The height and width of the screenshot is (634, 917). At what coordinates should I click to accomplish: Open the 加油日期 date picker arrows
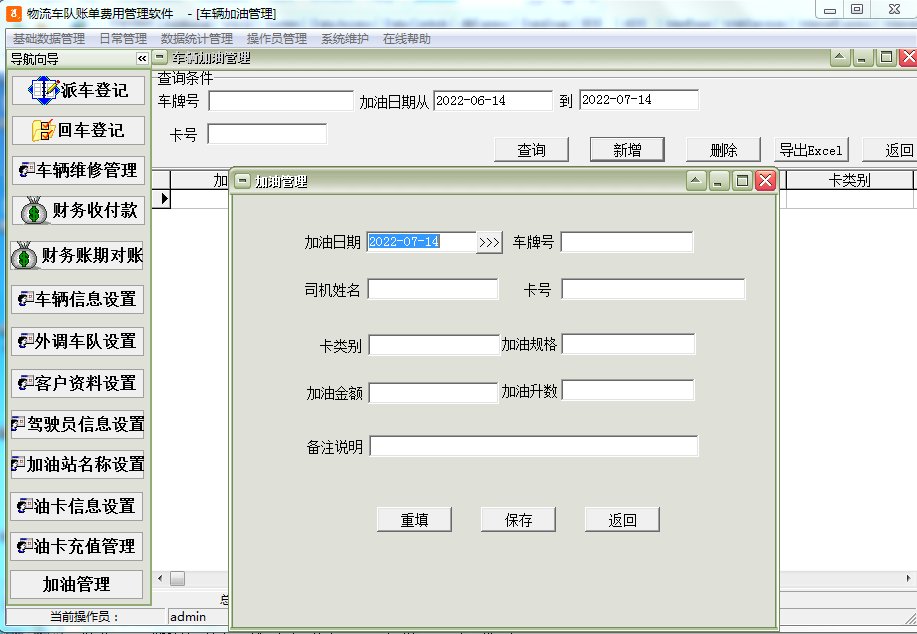coord(489,242)
